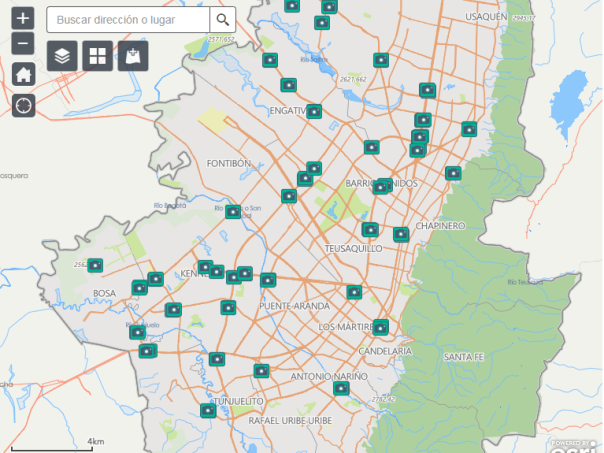604x453 pixels.
Task: Open camera marker near Tunjuelito label
Action: point(208,410)
